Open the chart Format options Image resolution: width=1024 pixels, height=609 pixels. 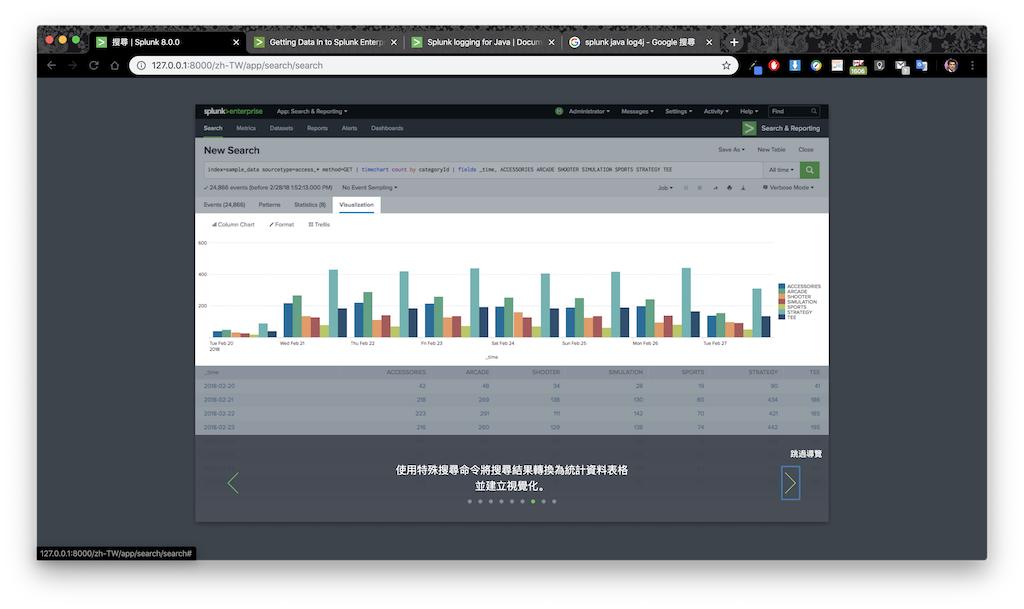pyautogui.click(x=281, y=225)
